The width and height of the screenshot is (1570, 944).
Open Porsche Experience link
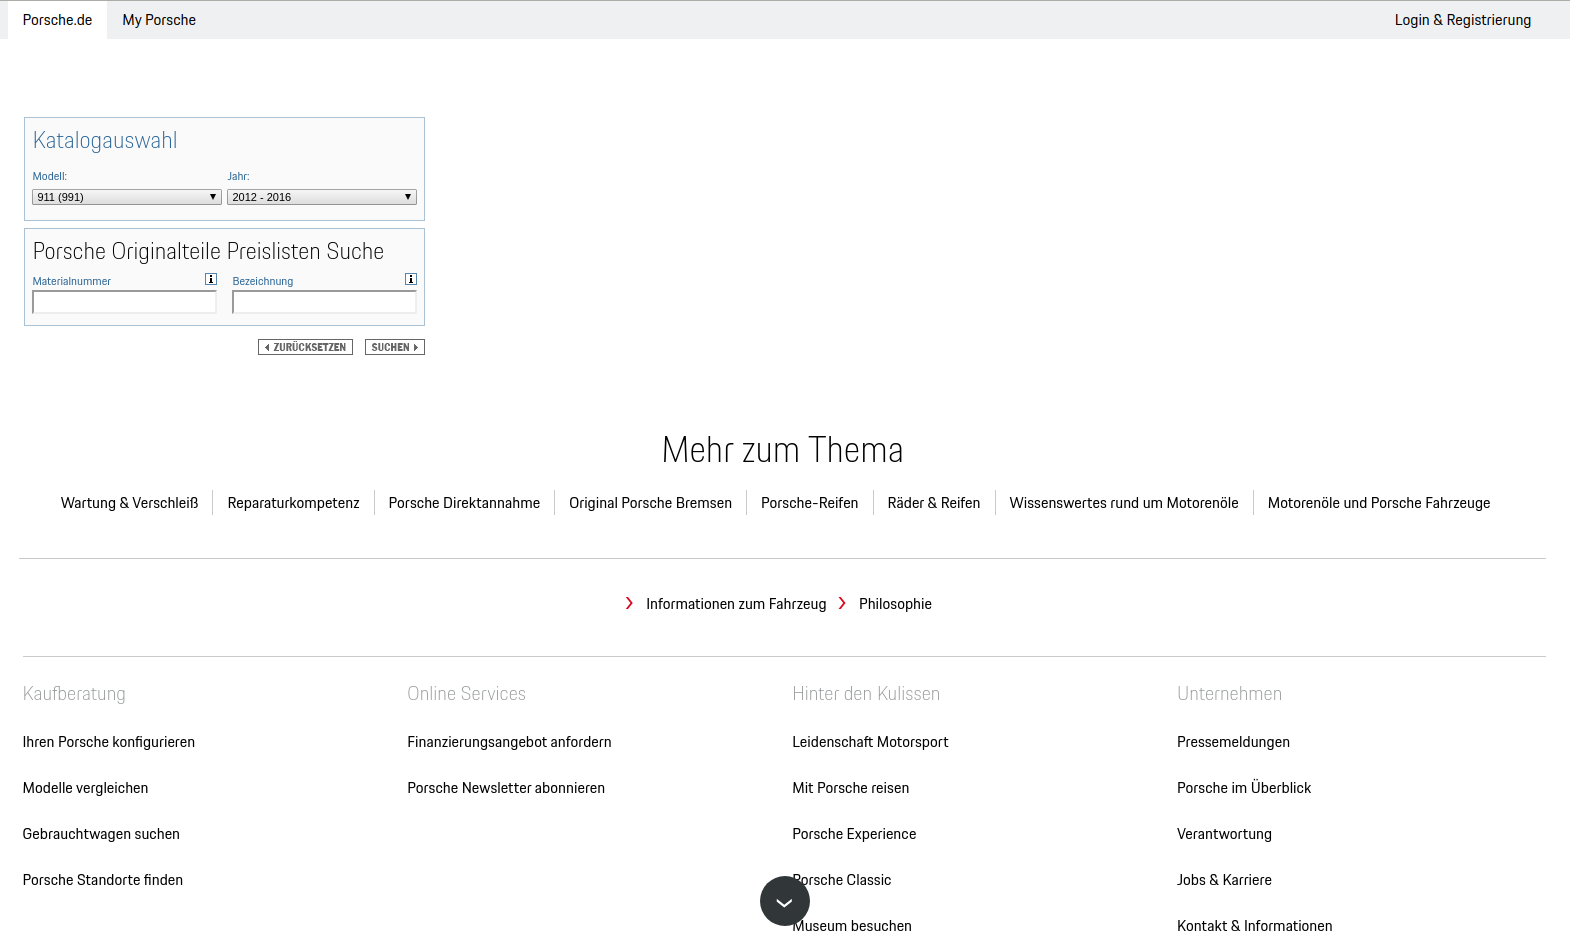click(x=854, y=834)
